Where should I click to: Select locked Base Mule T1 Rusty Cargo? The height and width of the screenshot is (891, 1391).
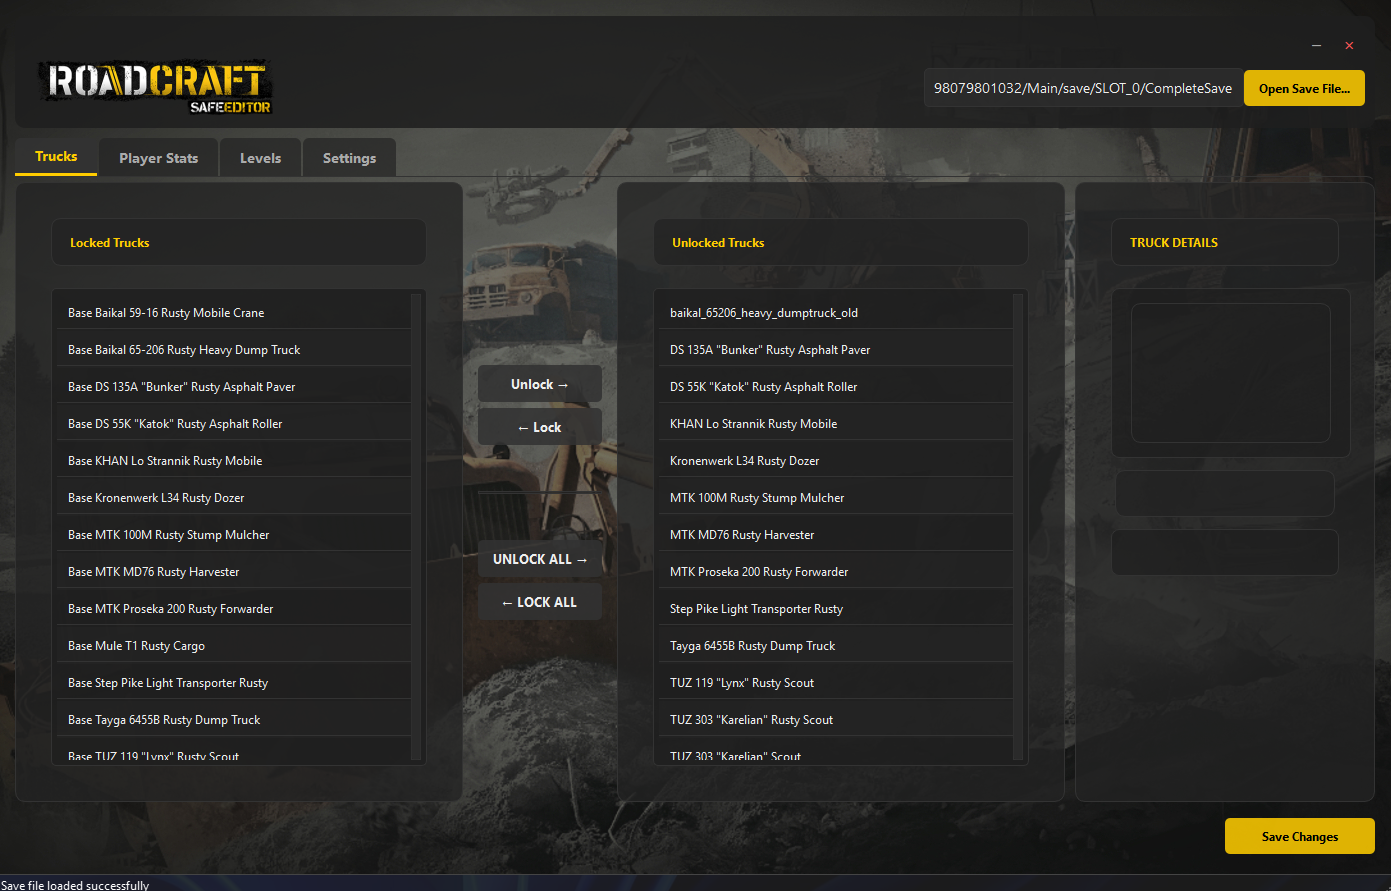click(x=234, y=646)
